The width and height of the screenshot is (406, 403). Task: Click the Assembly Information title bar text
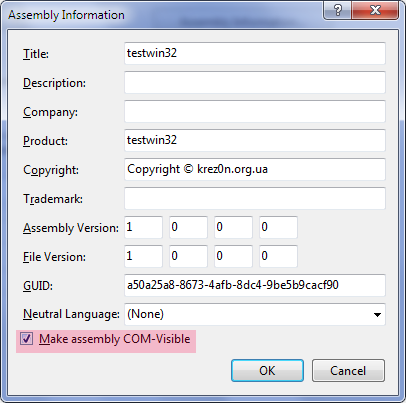click(66, 15)
